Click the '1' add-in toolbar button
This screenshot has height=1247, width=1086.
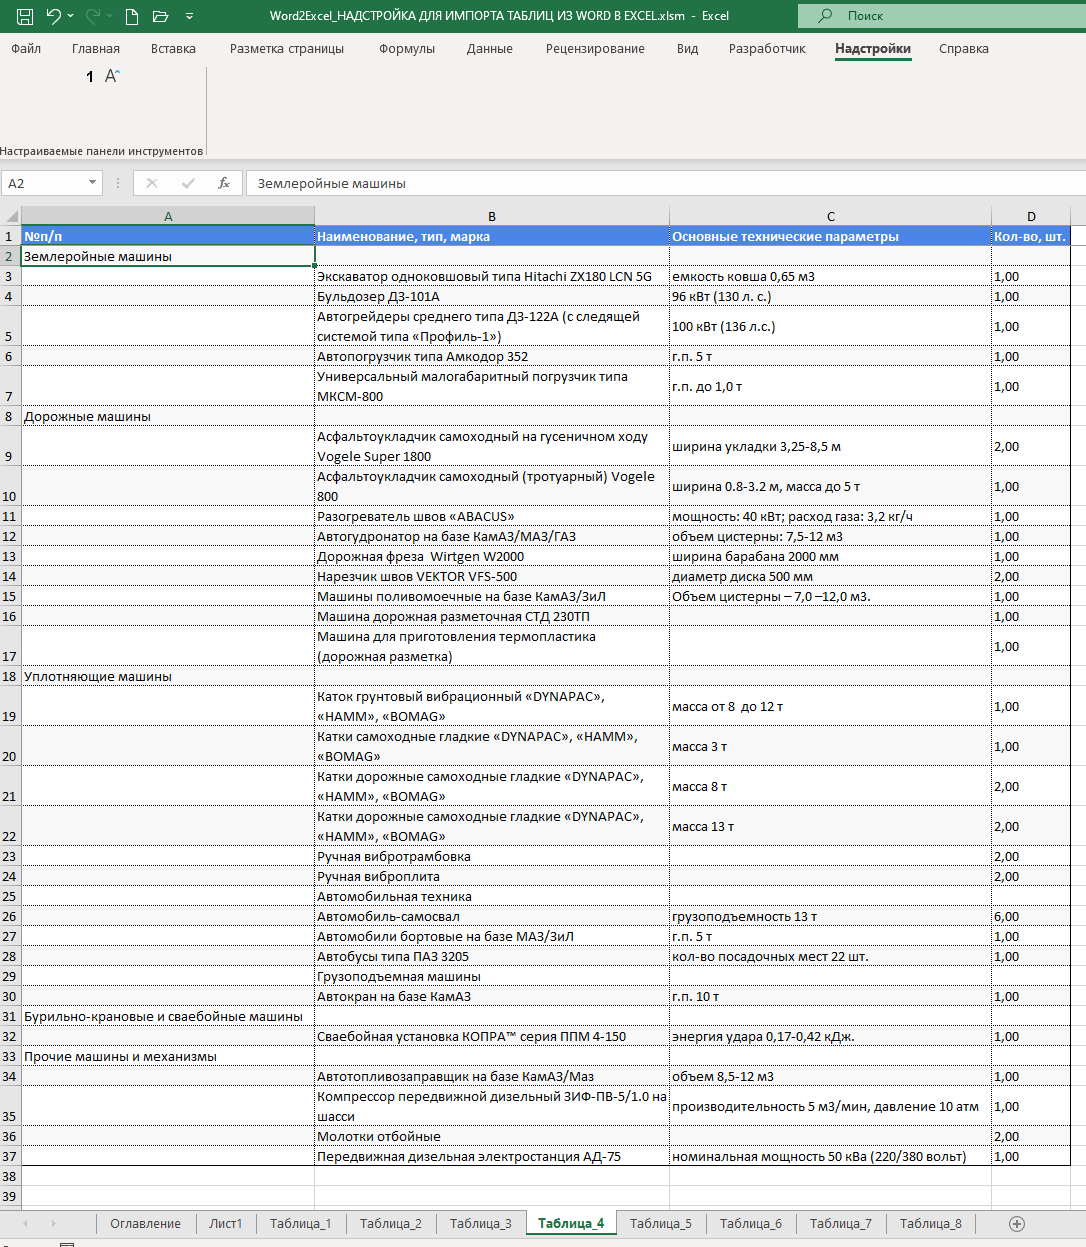[90, 77]
